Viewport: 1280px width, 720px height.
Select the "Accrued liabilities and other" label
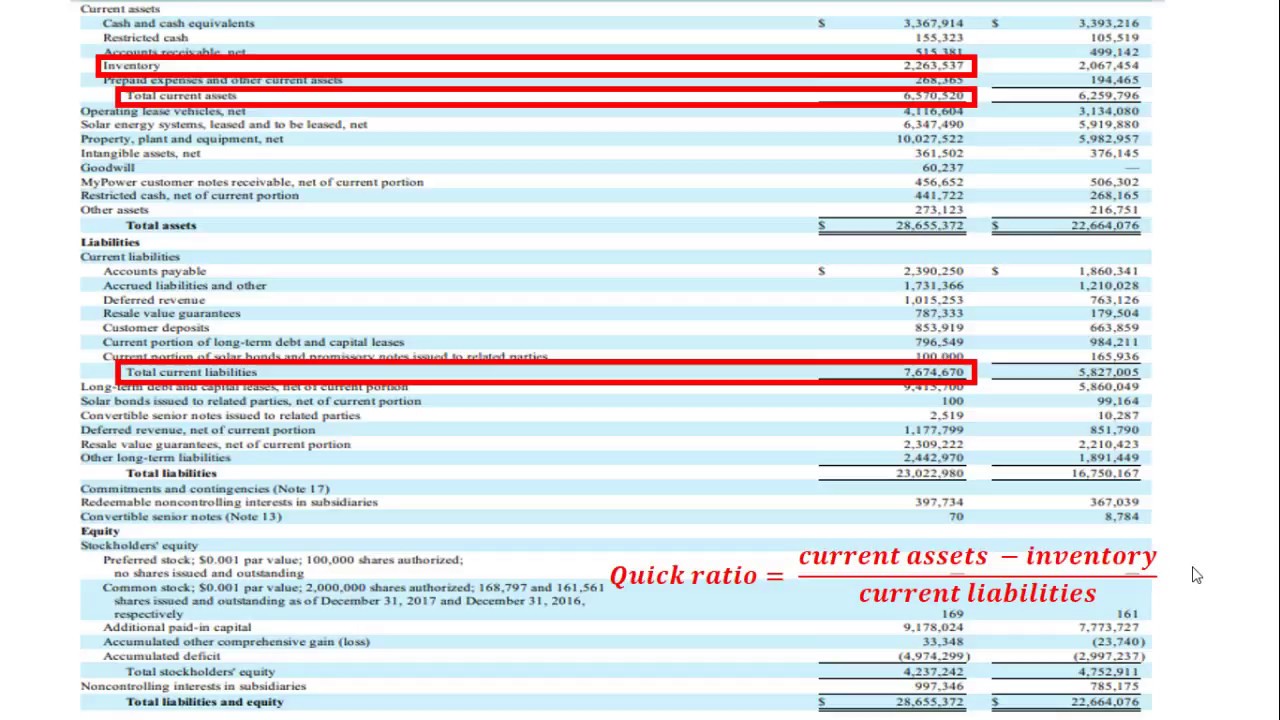coord(185,286)
